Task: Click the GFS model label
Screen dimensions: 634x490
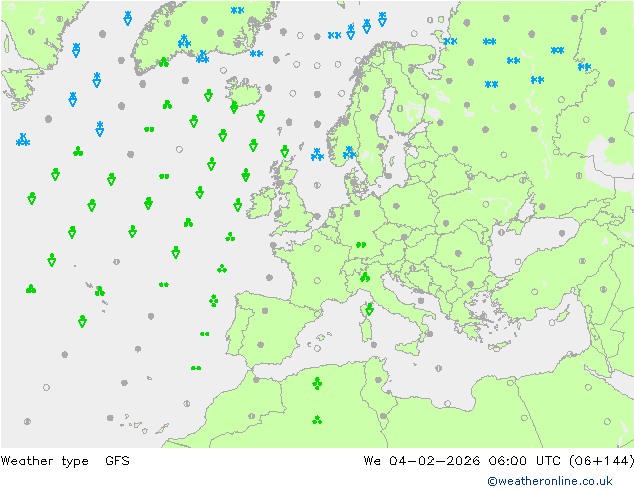Action: coord(117,460)
